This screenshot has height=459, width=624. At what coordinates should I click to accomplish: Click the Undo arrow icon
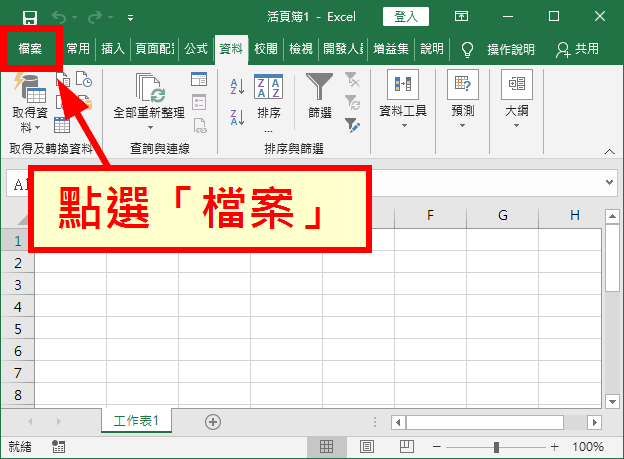point(59,17)
